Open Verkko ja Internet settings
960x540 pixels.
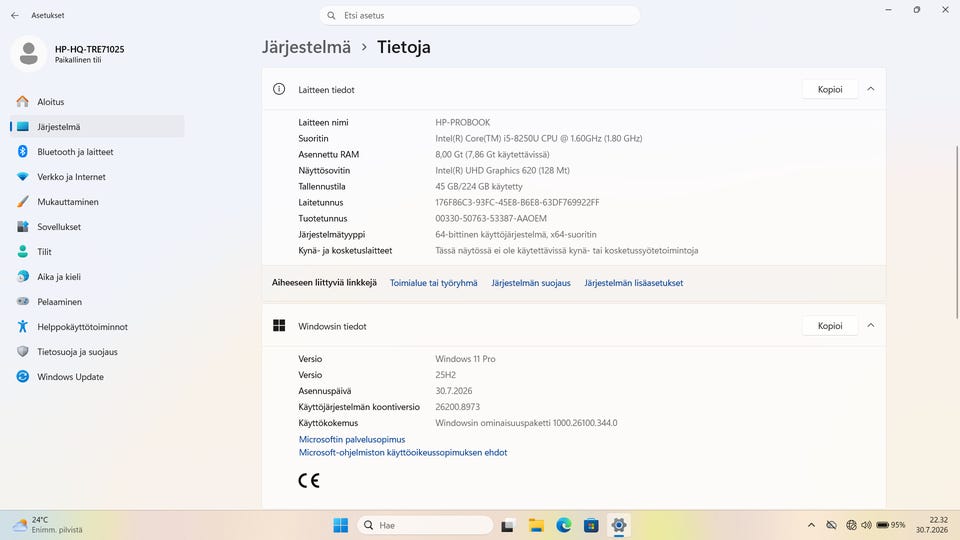pyautogui.click(x=97, y=177)
